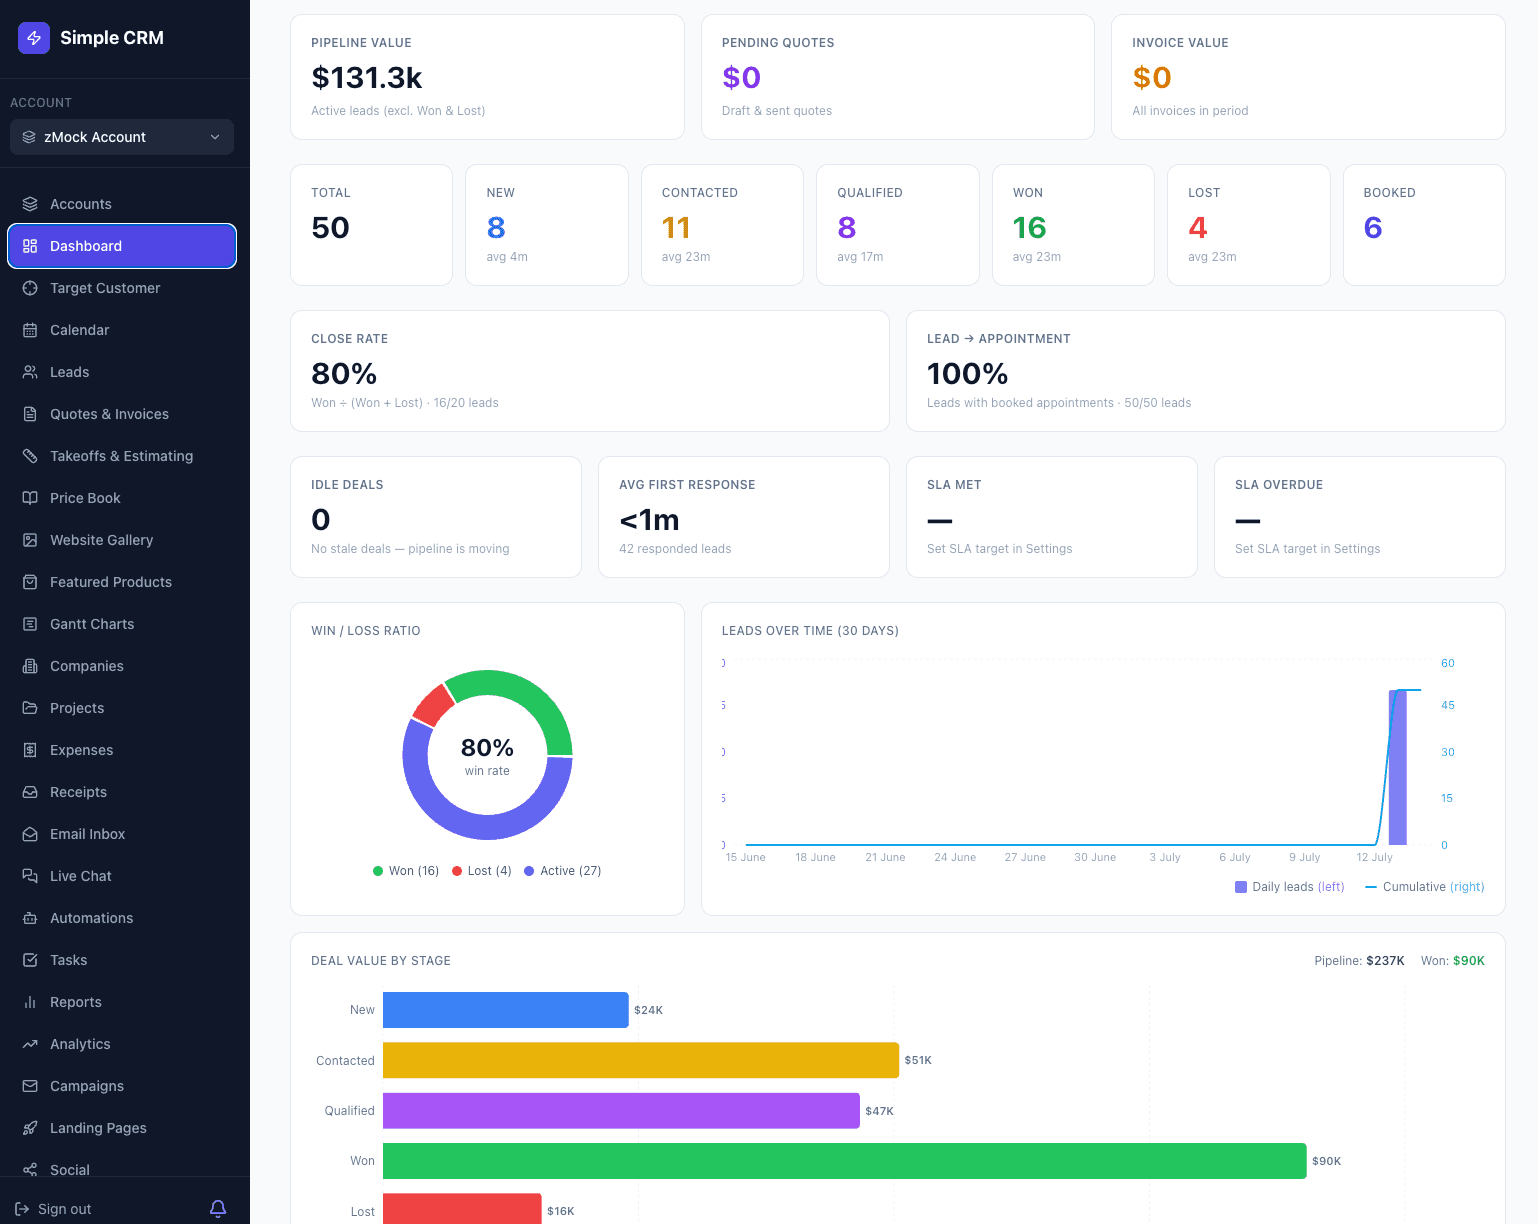Click the Close Rate 80% card
The image size is (1538, 1224).
pos(590,371)
